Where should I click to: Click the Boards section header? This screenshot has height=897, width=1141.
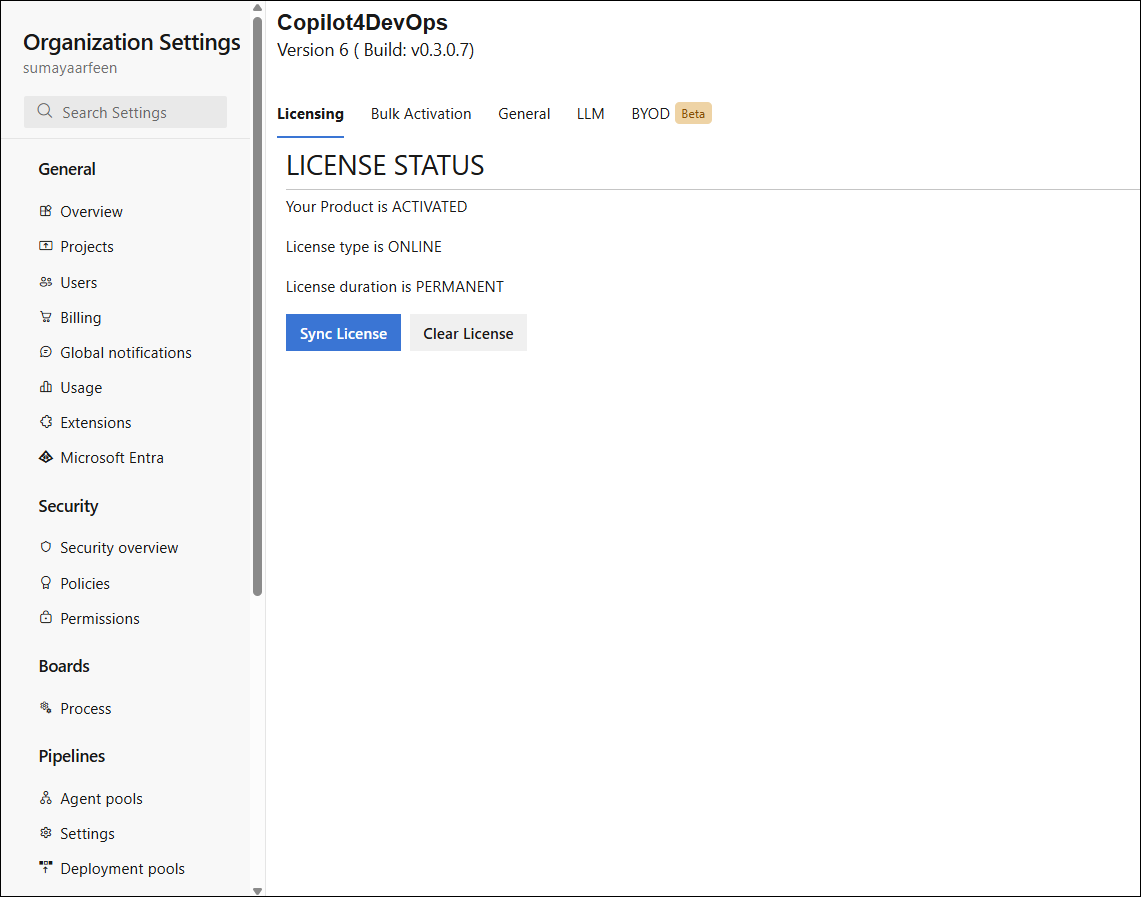[x=64, y=666]
